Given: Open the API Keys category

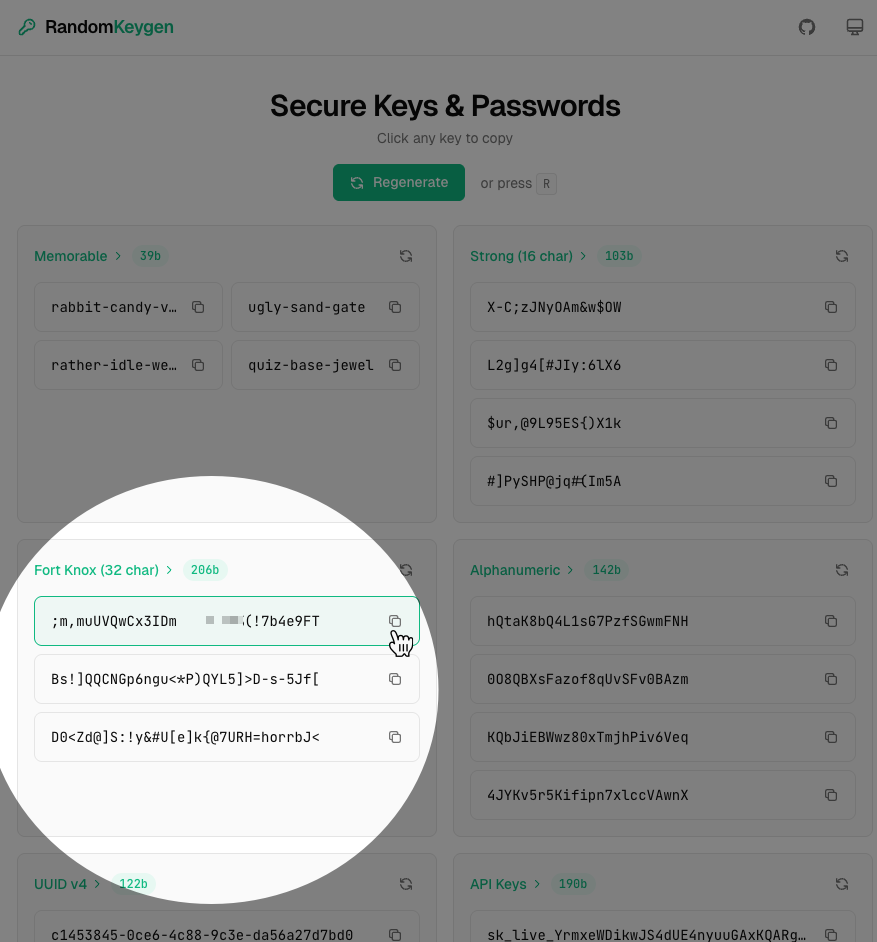Looking at the screenshot, I should 498,884.
